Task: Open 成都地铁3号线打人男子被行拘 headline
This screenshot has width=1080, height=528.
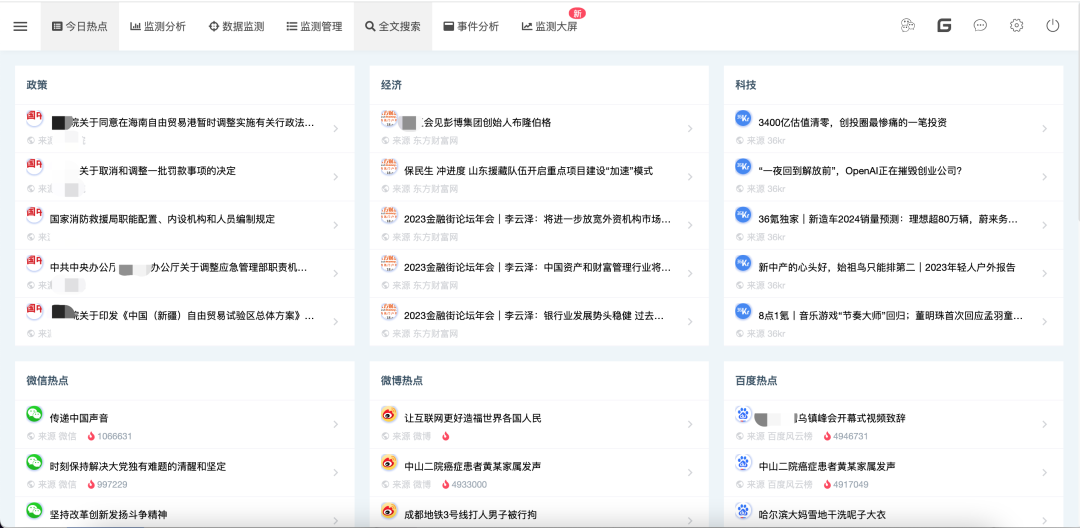Action: point(470,515)
